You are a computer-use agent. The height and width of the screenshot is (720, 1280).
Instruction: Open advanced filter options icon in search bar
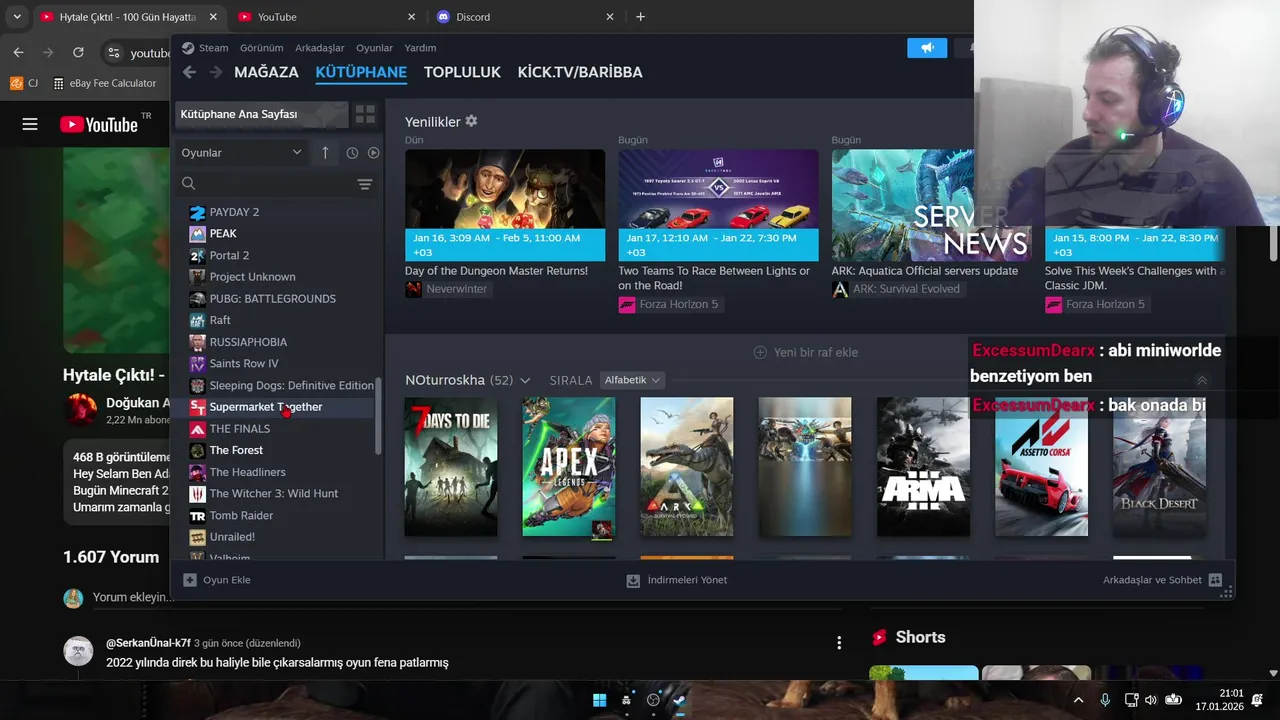(365, 184)
